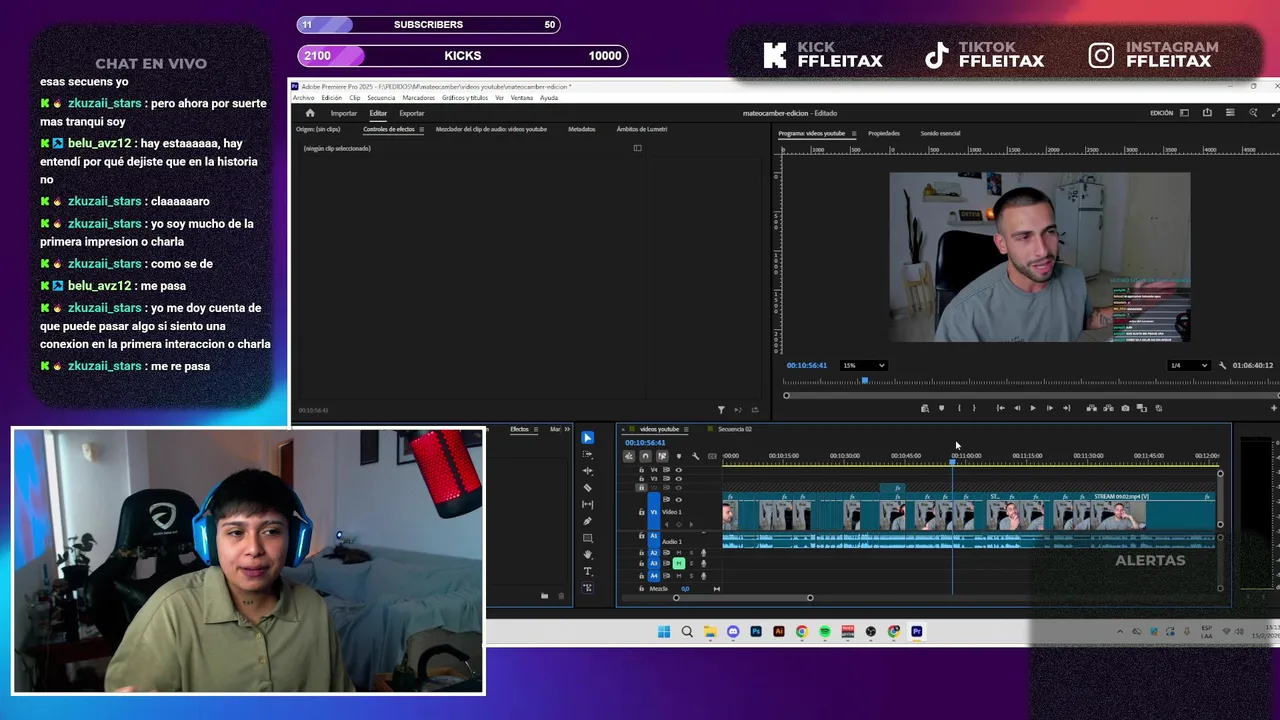Open the 1/4 playback resolution dropdown

(x=1189, y=366)
